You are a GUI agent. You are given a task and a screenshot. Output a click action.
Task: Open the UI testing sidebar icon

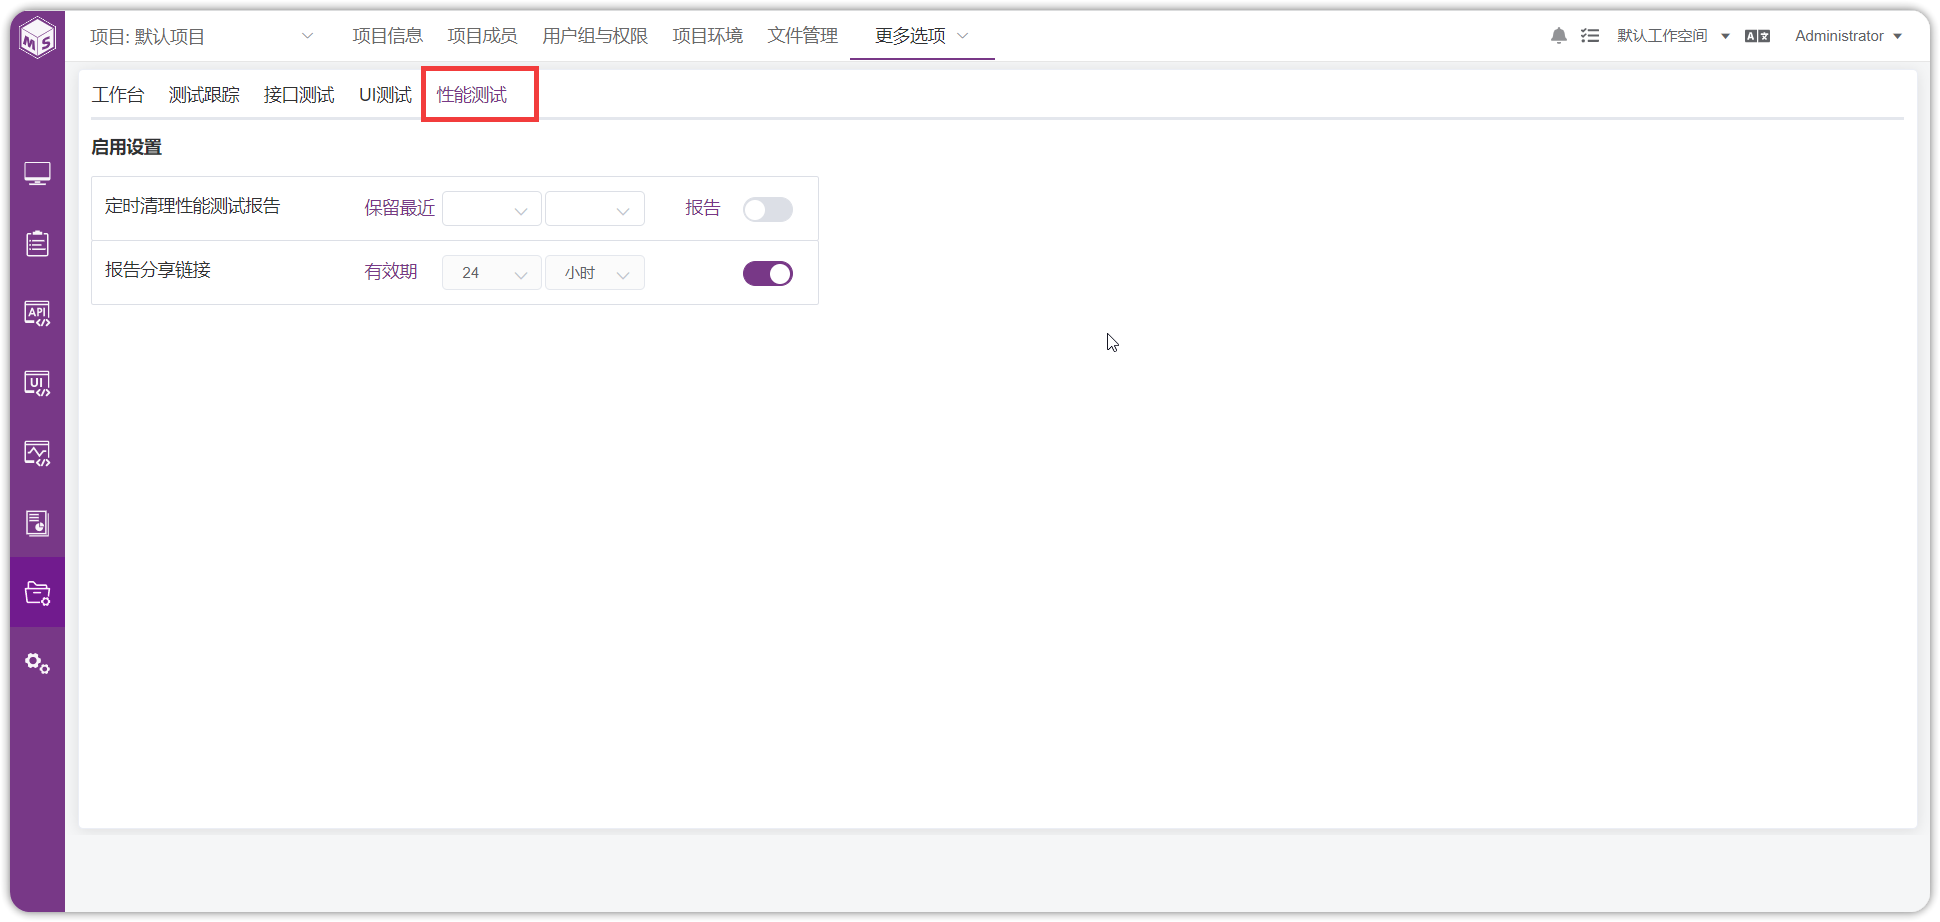pos(37,384)
